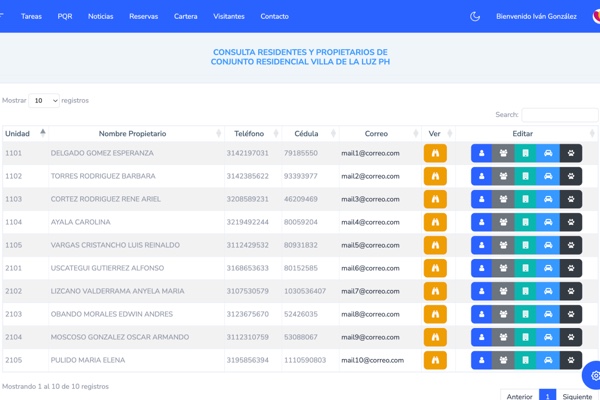View details for unit 1101 (binoculars)

tap(435, 153)
